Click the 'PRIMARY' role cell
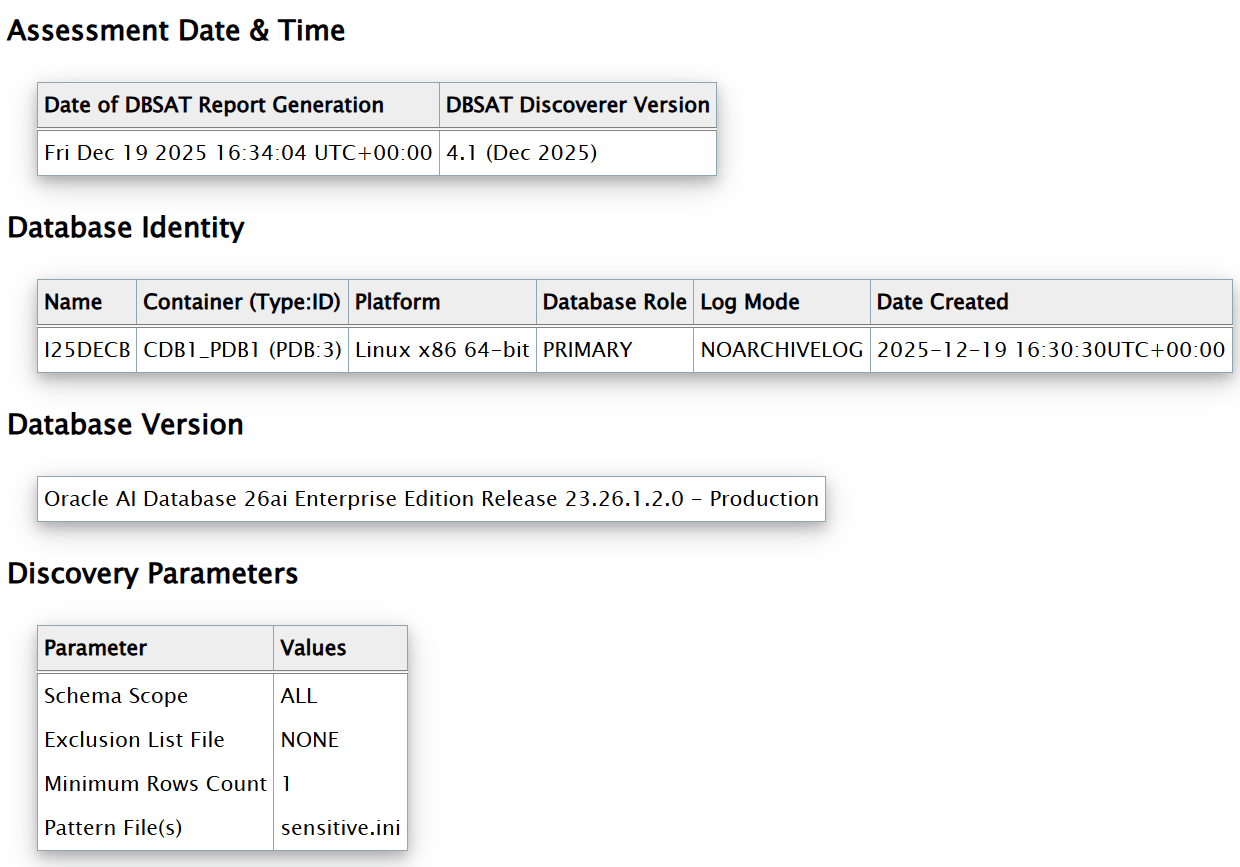The image size is (1240, 867). 615,350
